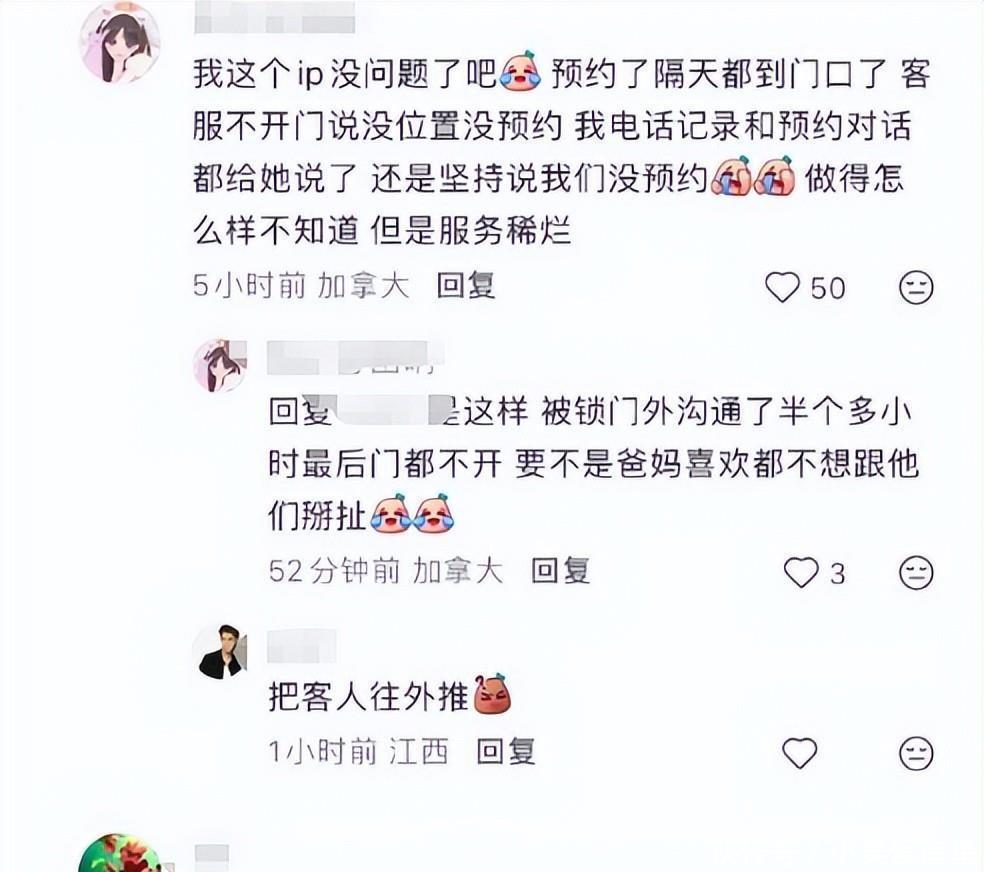984x872 pixels.
Task: Dislike the Jiangxi user's comment
Action: (916, 753)
